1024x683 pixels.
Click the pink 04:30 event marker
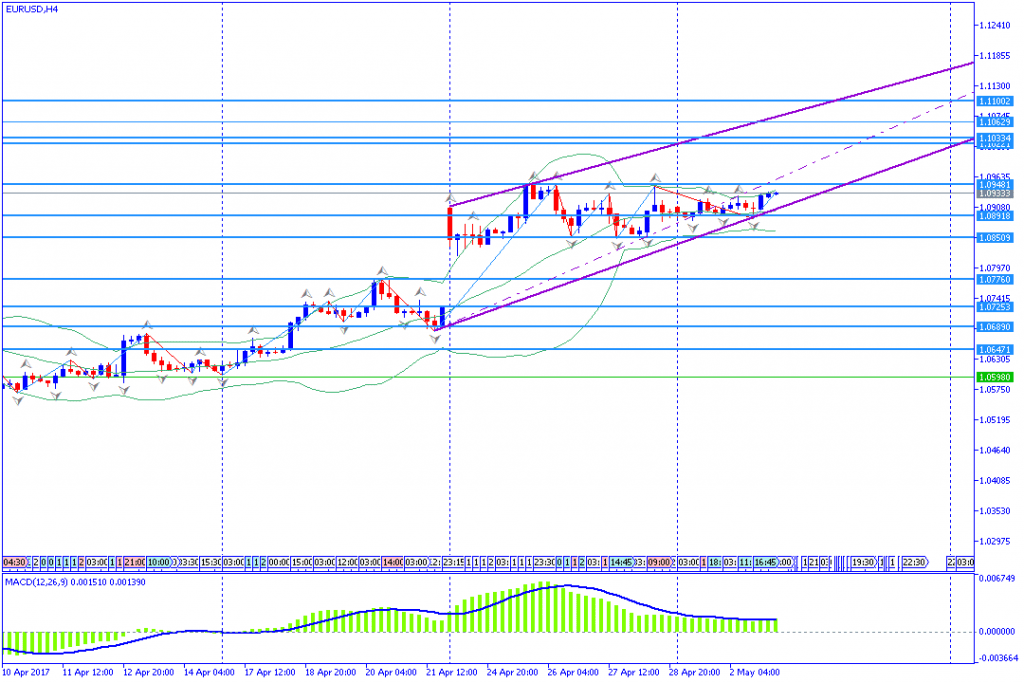click(x=14, y=562)
